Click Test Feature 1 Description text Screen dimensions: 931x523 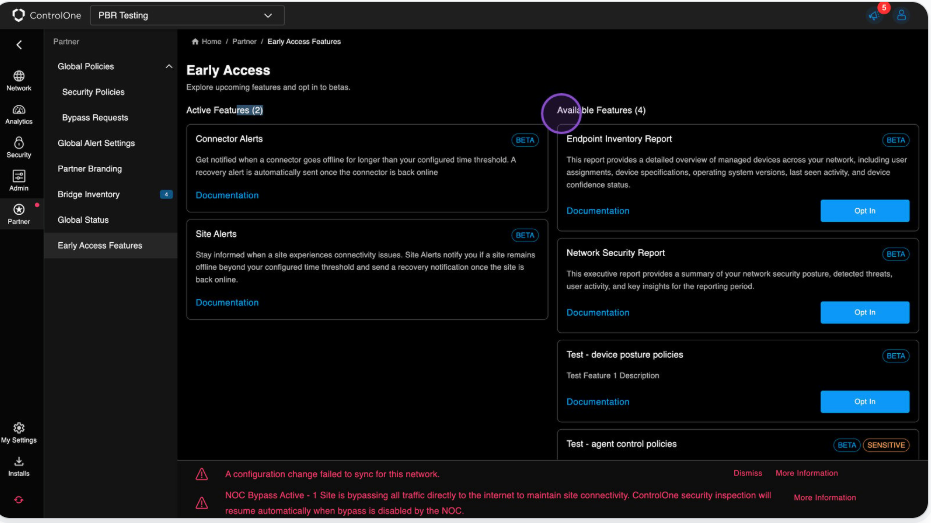click(612, 376)
